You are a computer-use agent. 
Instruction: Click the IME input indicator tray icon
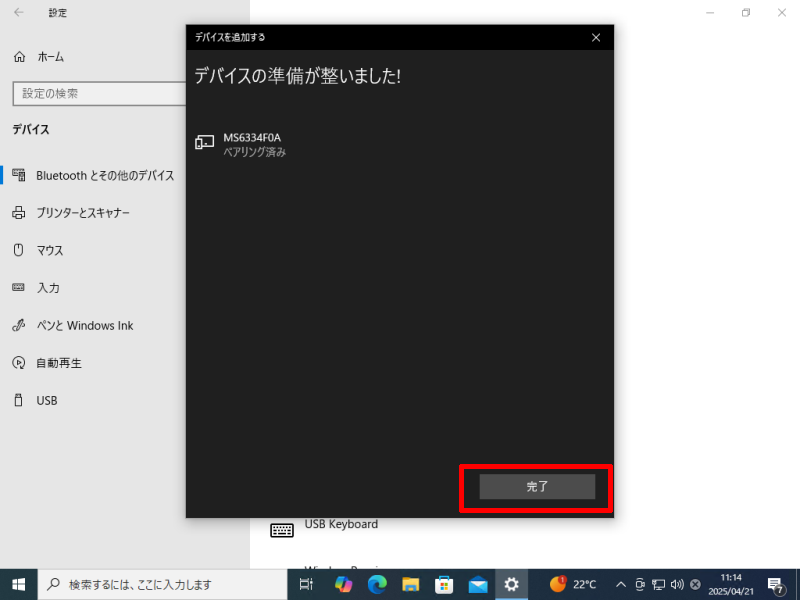click(x=695, y=585)
